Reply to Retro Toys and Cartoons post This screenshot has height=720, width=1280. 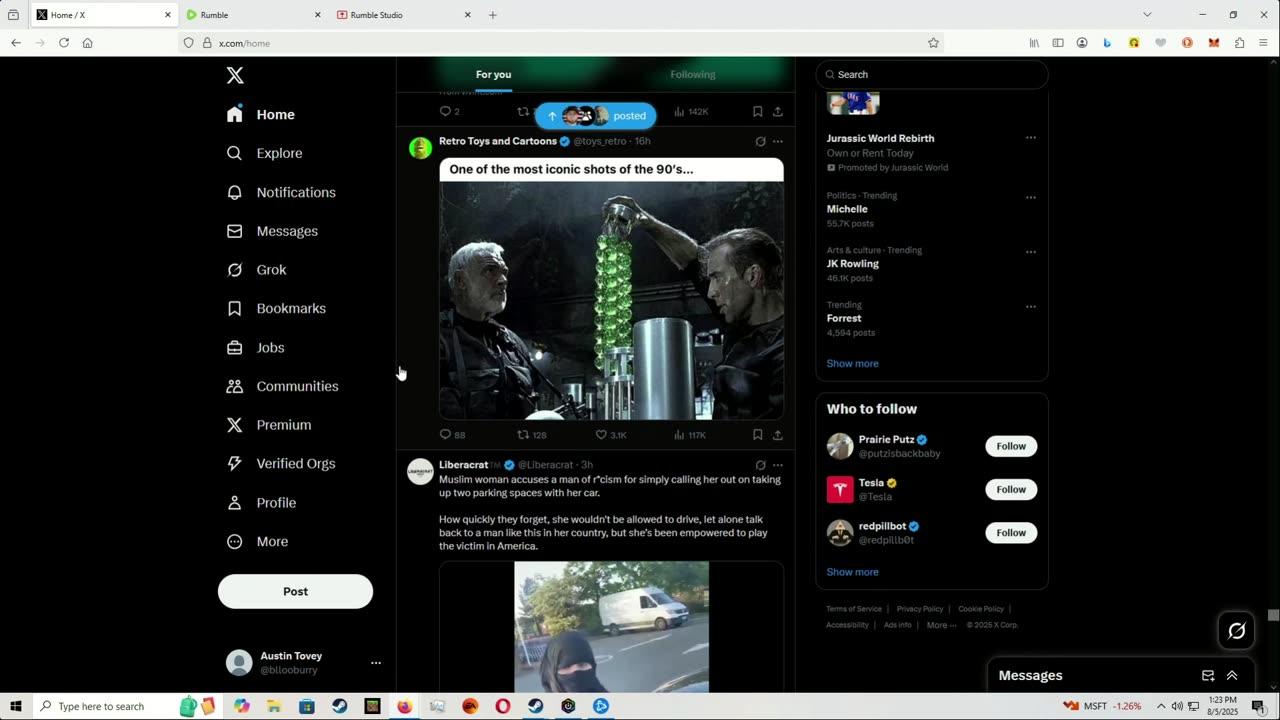tap(452, 435)
